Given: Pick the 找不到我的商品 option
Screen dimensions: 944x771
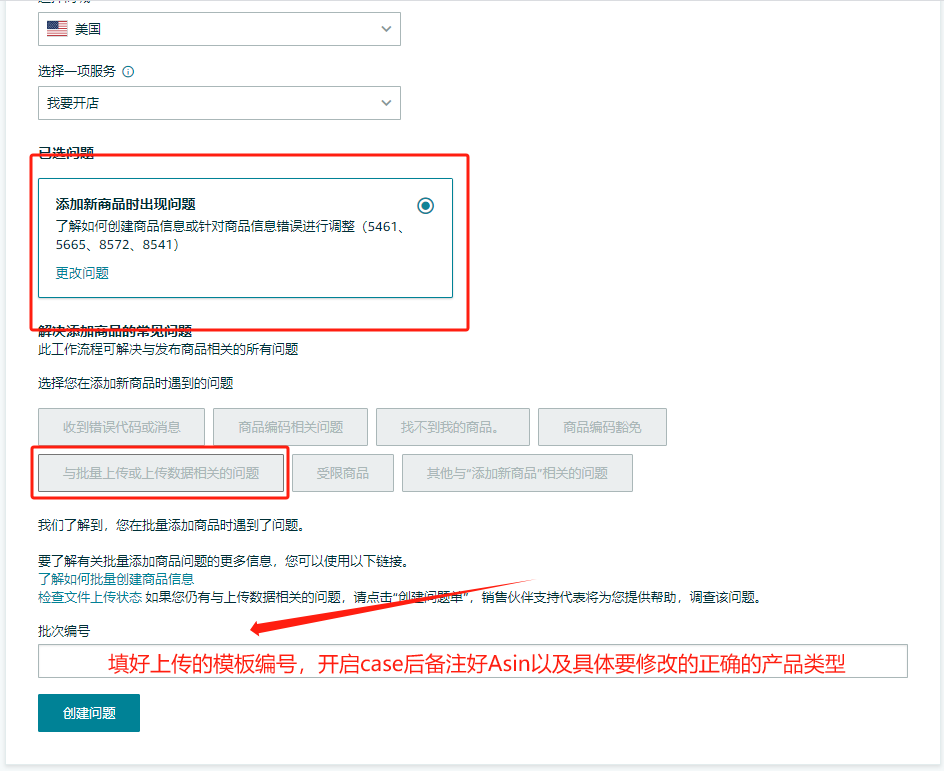Looking at the screenshot, I should [450, 427].
